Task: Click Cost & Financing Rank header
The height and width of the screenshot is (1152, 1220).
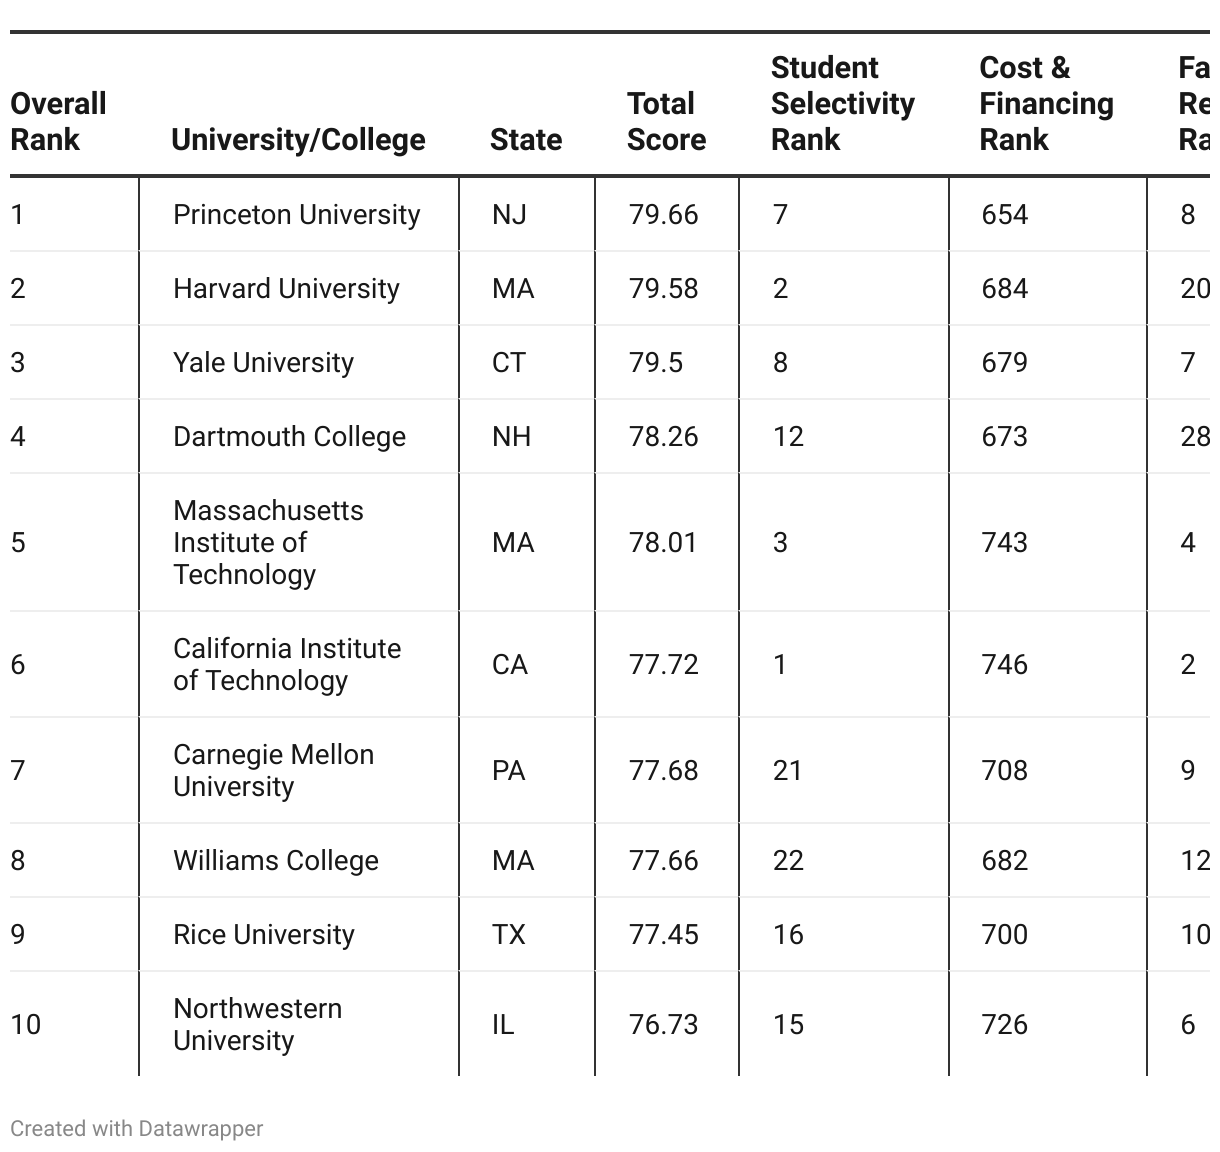Action: (1046, 103)
